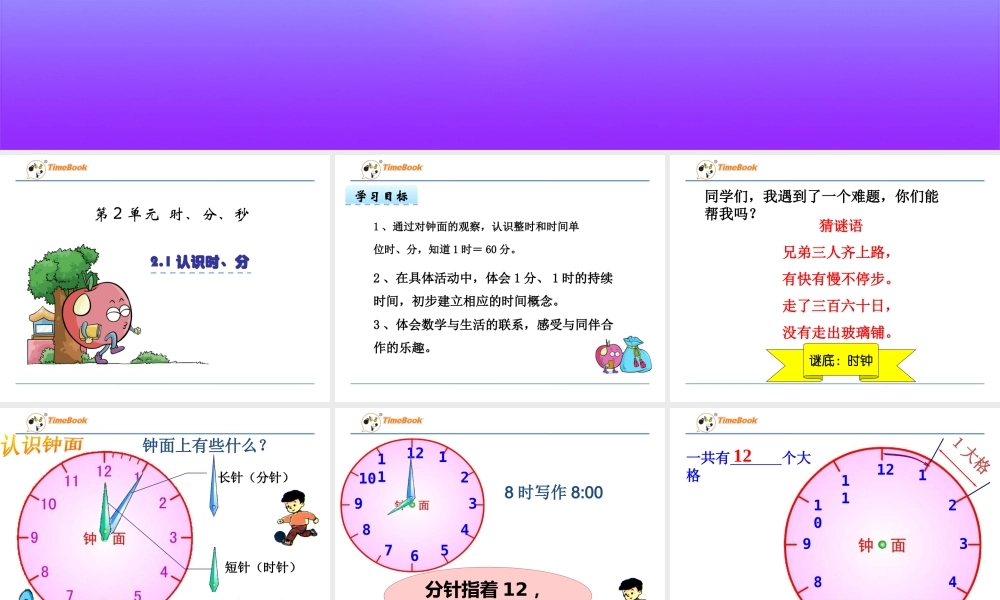The image size is (1000, 600).
Task: Click the line 有快有慢不停步。
Action: 837,279
